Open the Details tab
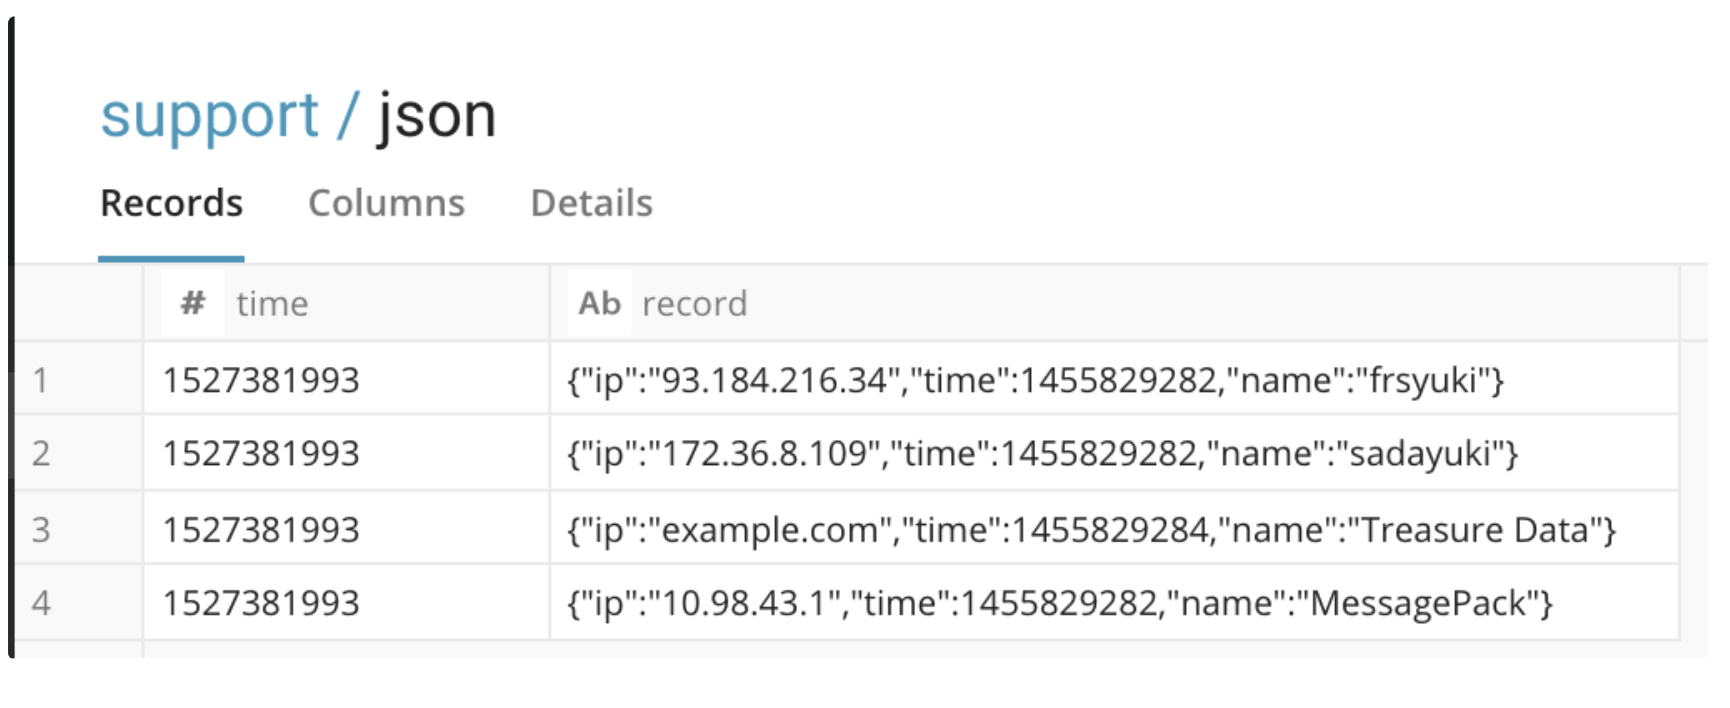This screenshot has height=708, width=1730. click(591, 204)
